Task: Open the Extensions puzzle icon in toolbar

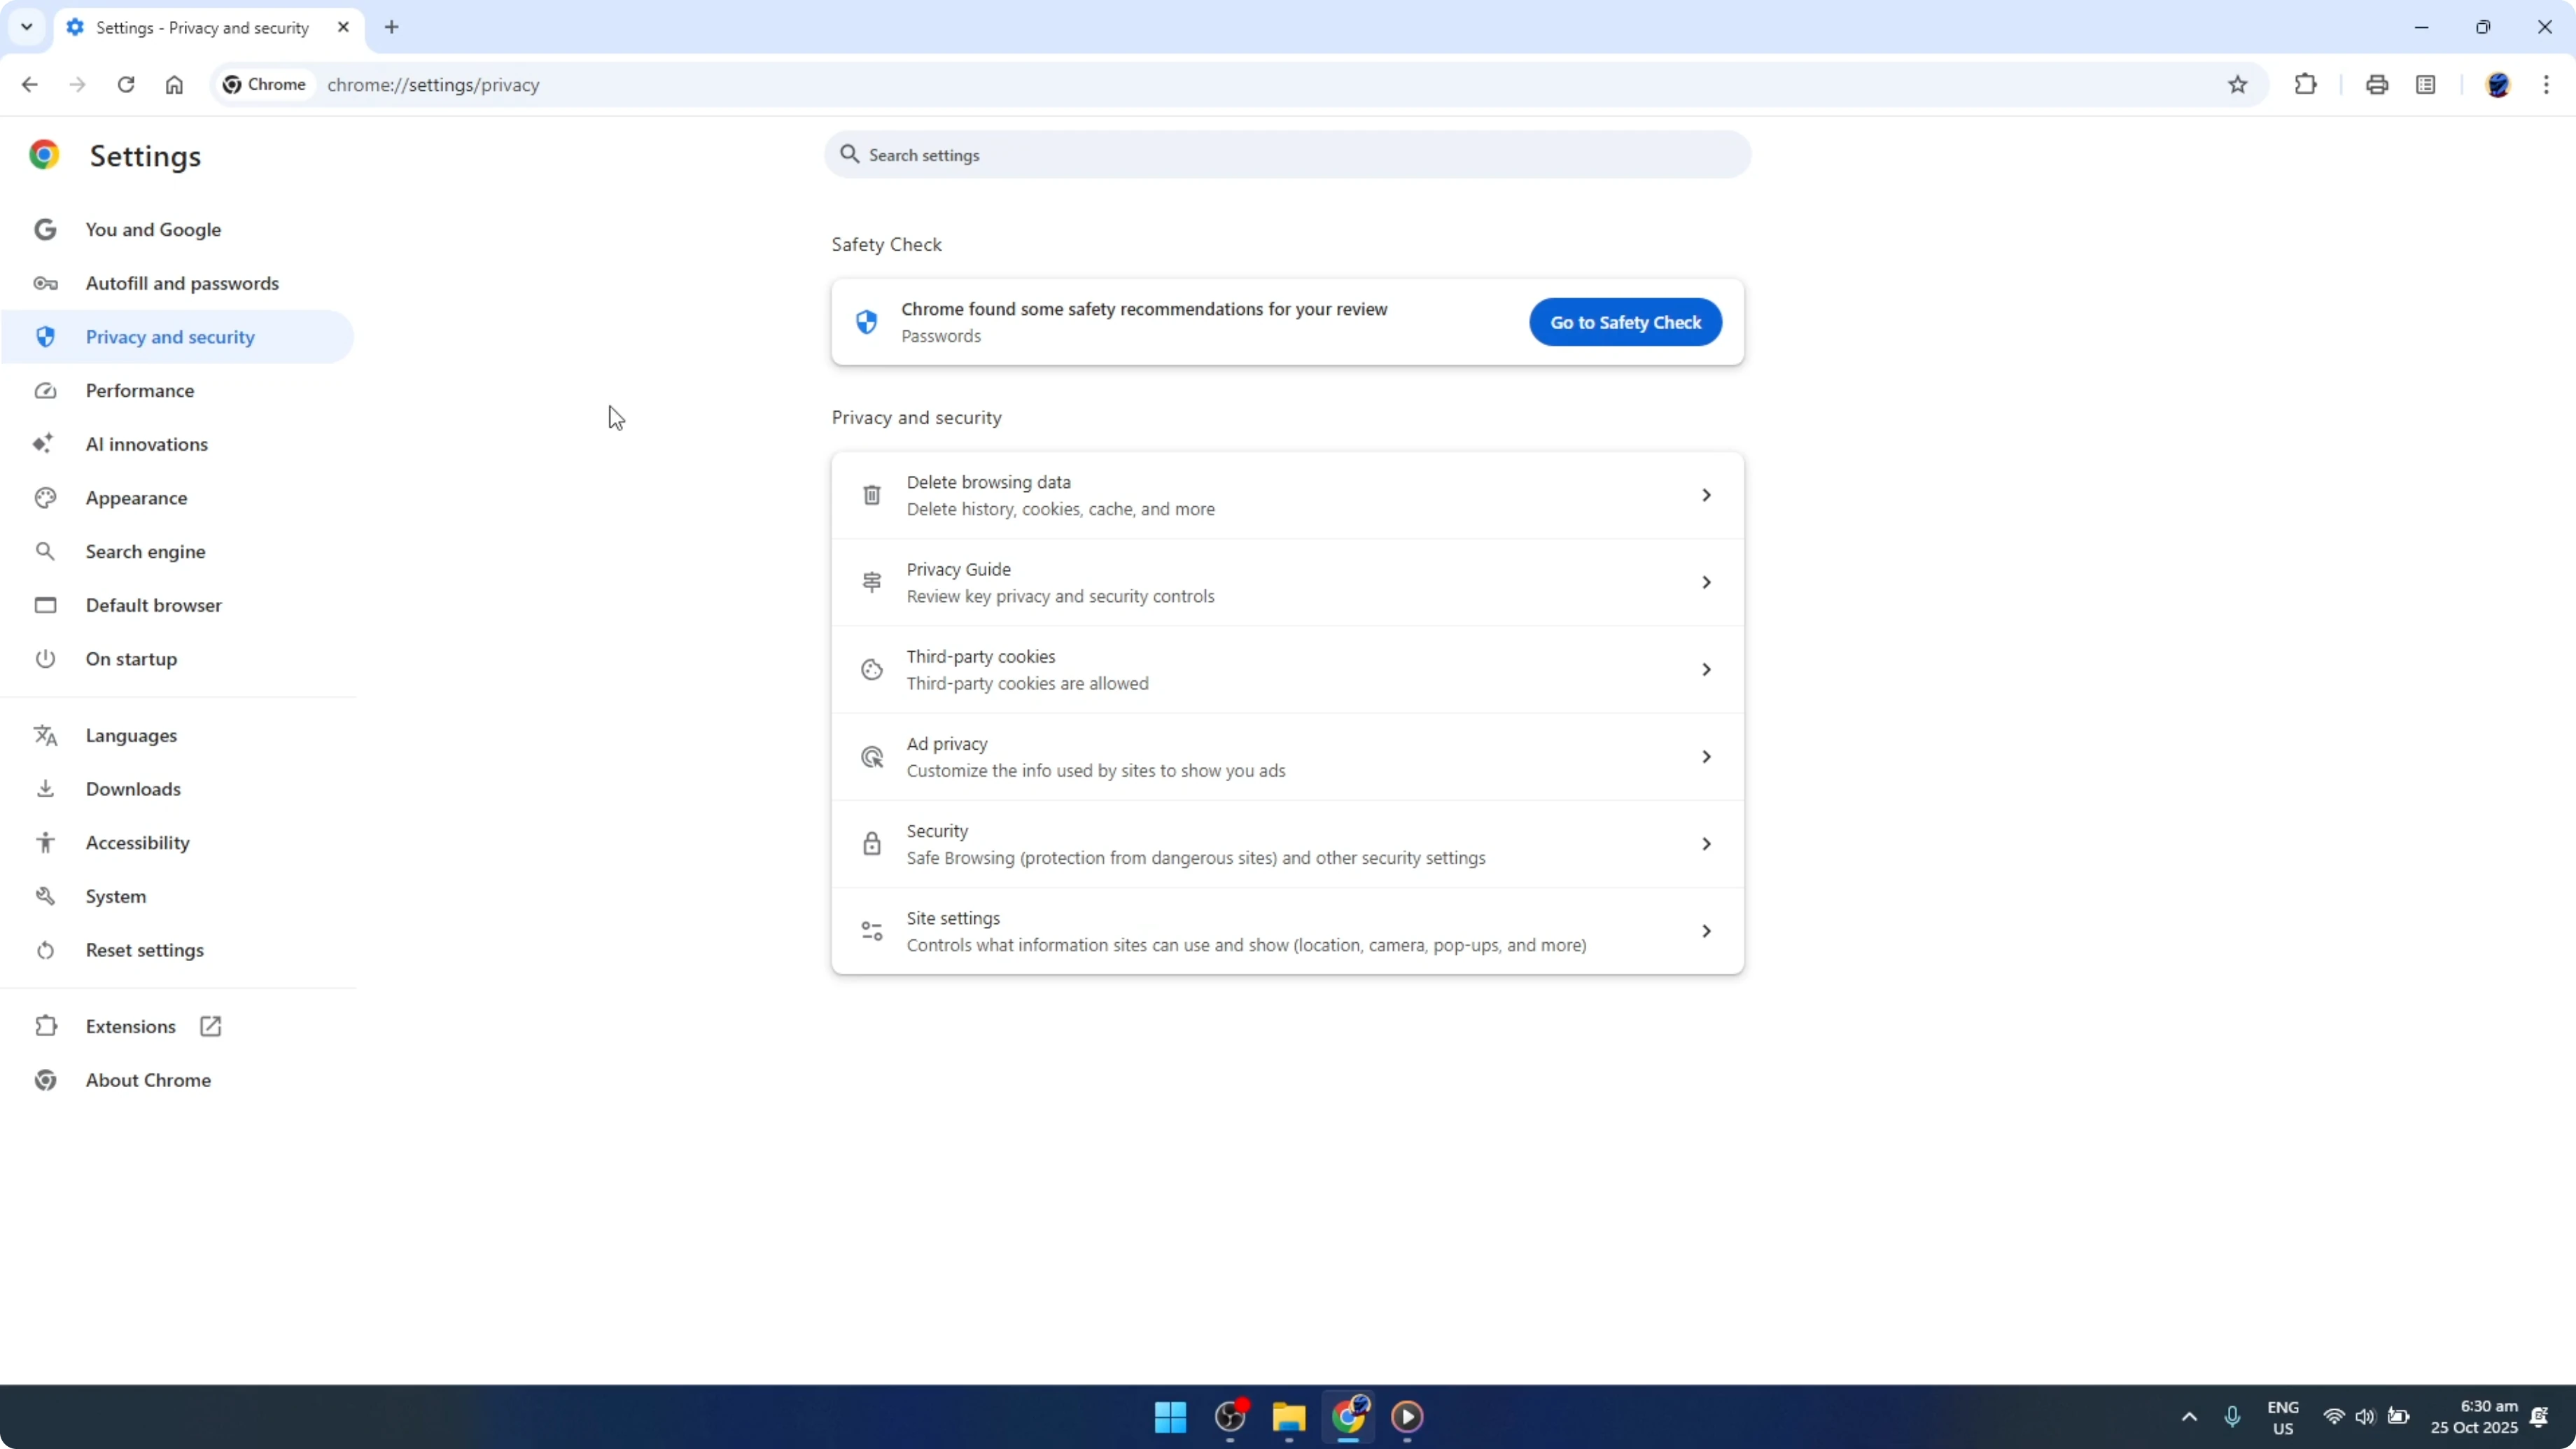Action: point(2305,84)
